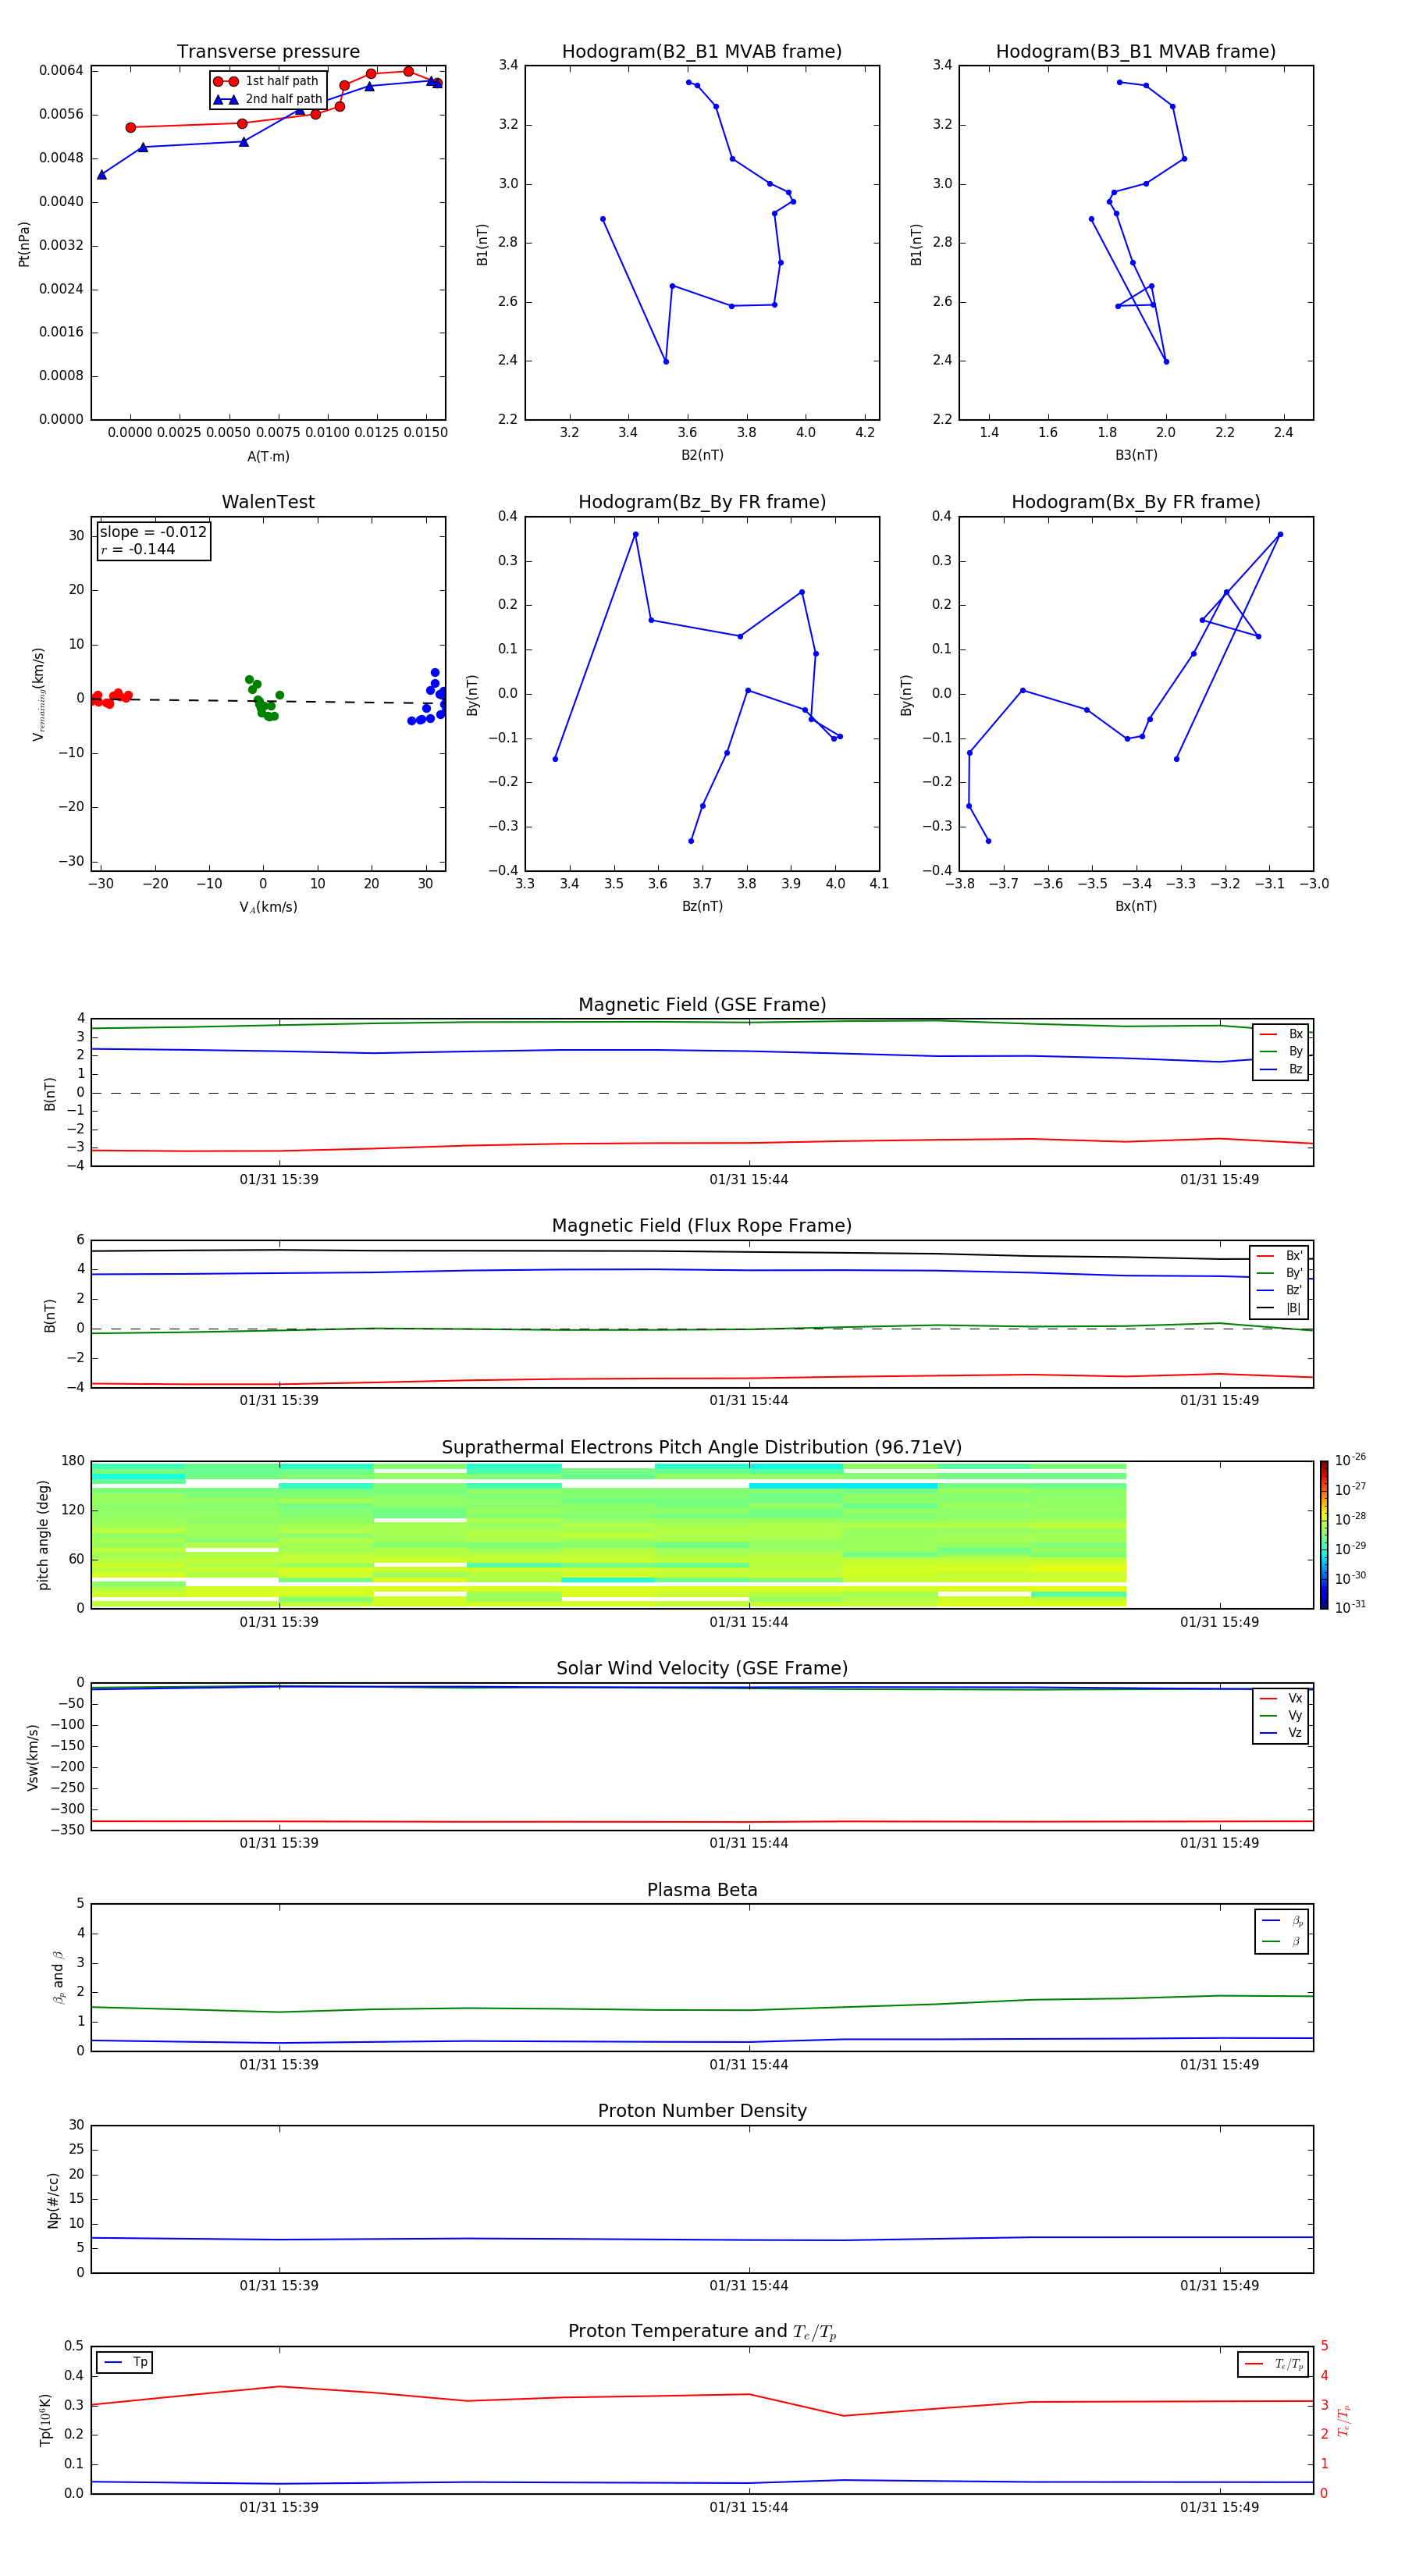Viewport: 1405px width, 2576px height.
Task: Click the 'Hodogram(B3_B1 MVAB frame)' title
Action: [1136, 51]
